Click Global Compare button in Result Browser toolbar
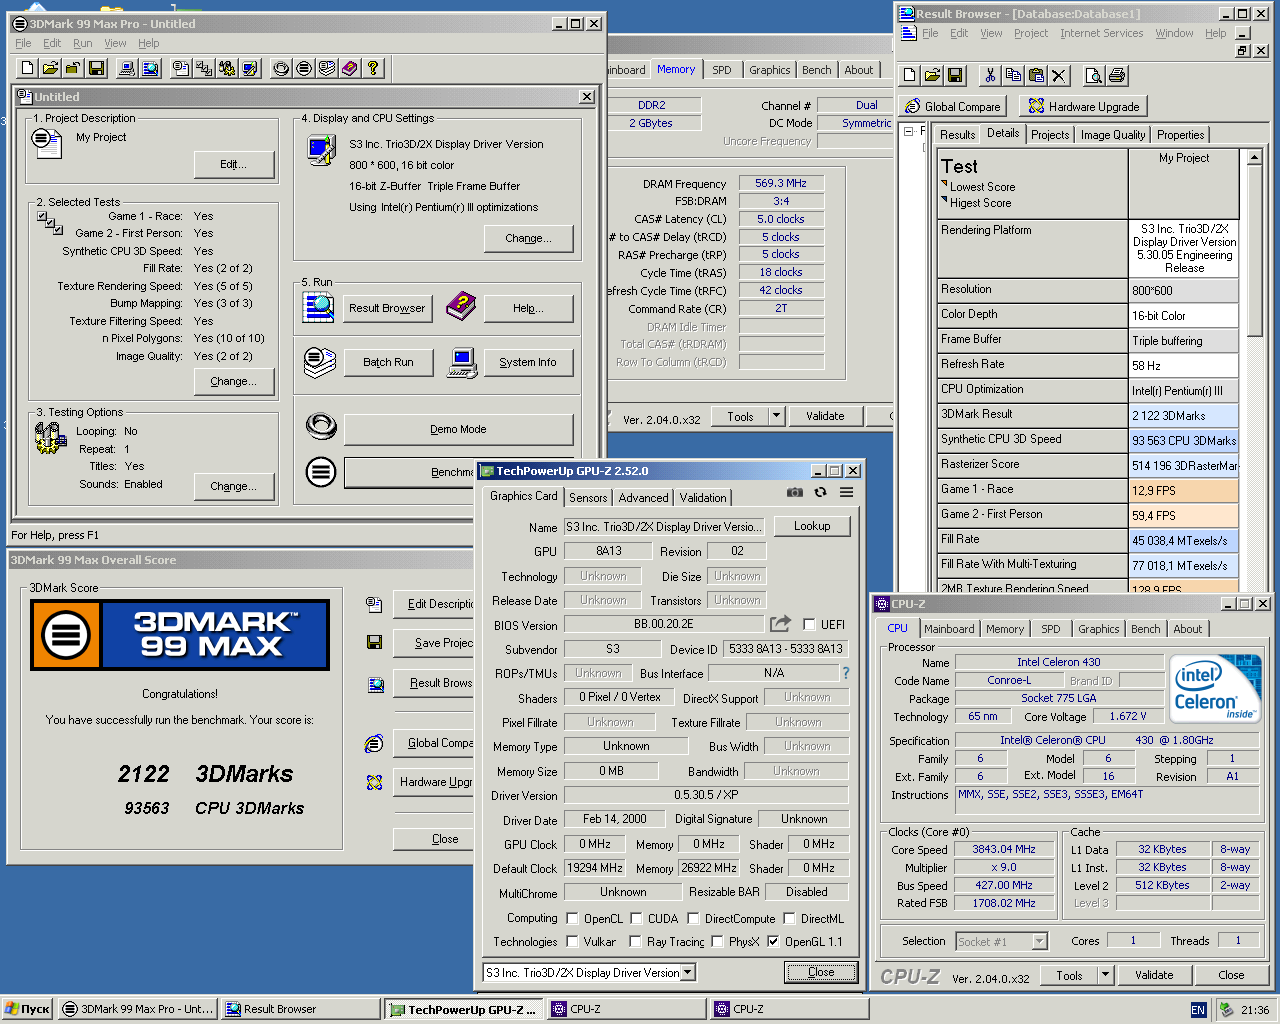Image resolution: width=1280 pixels, height=1024 pixels. click(953, 107)
